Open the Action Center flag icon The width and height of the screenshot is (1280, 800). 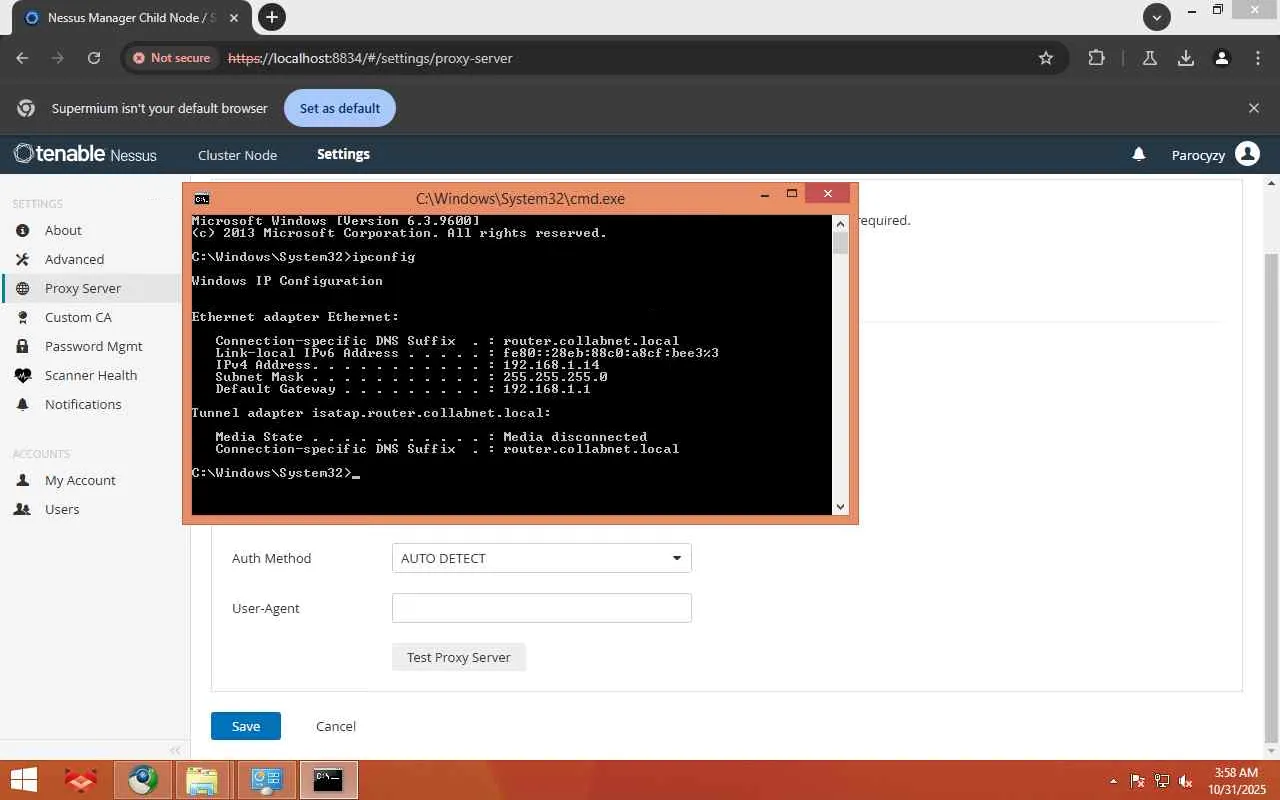pos(1138,781)
